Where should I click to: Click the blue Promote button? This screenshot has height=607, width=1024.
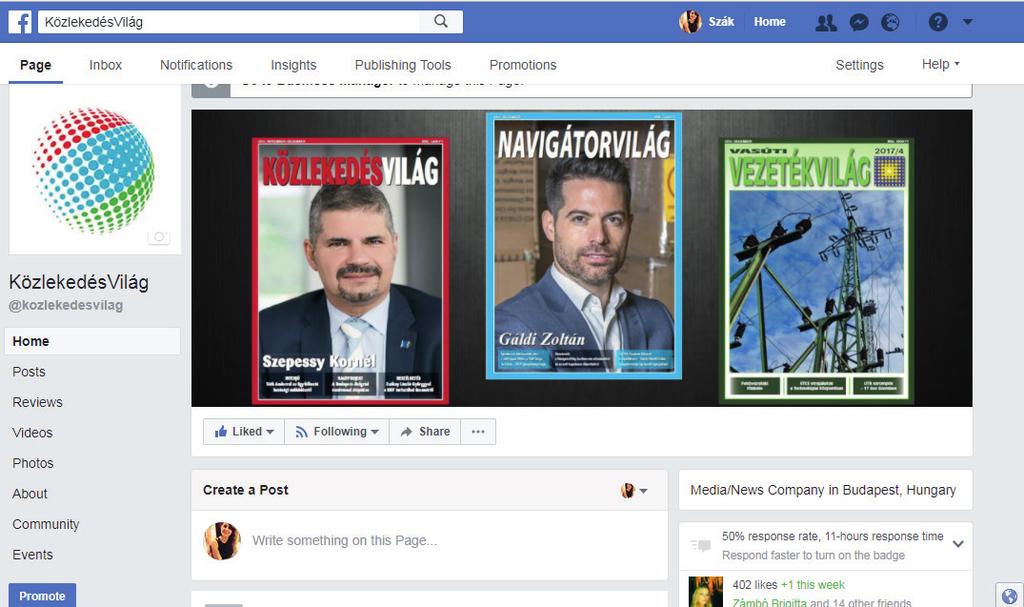coord(42,595)
